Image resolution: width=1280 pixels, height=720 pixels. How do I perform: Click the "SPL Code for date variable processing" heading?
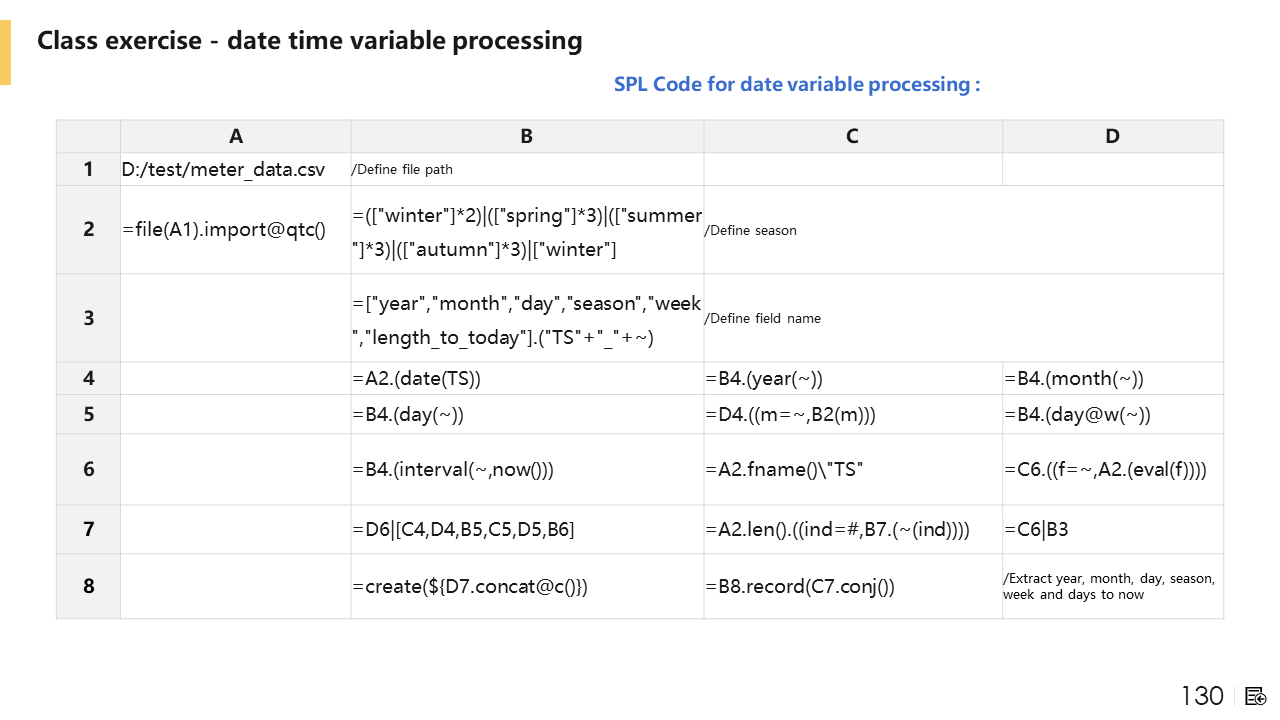coord(796,84)
